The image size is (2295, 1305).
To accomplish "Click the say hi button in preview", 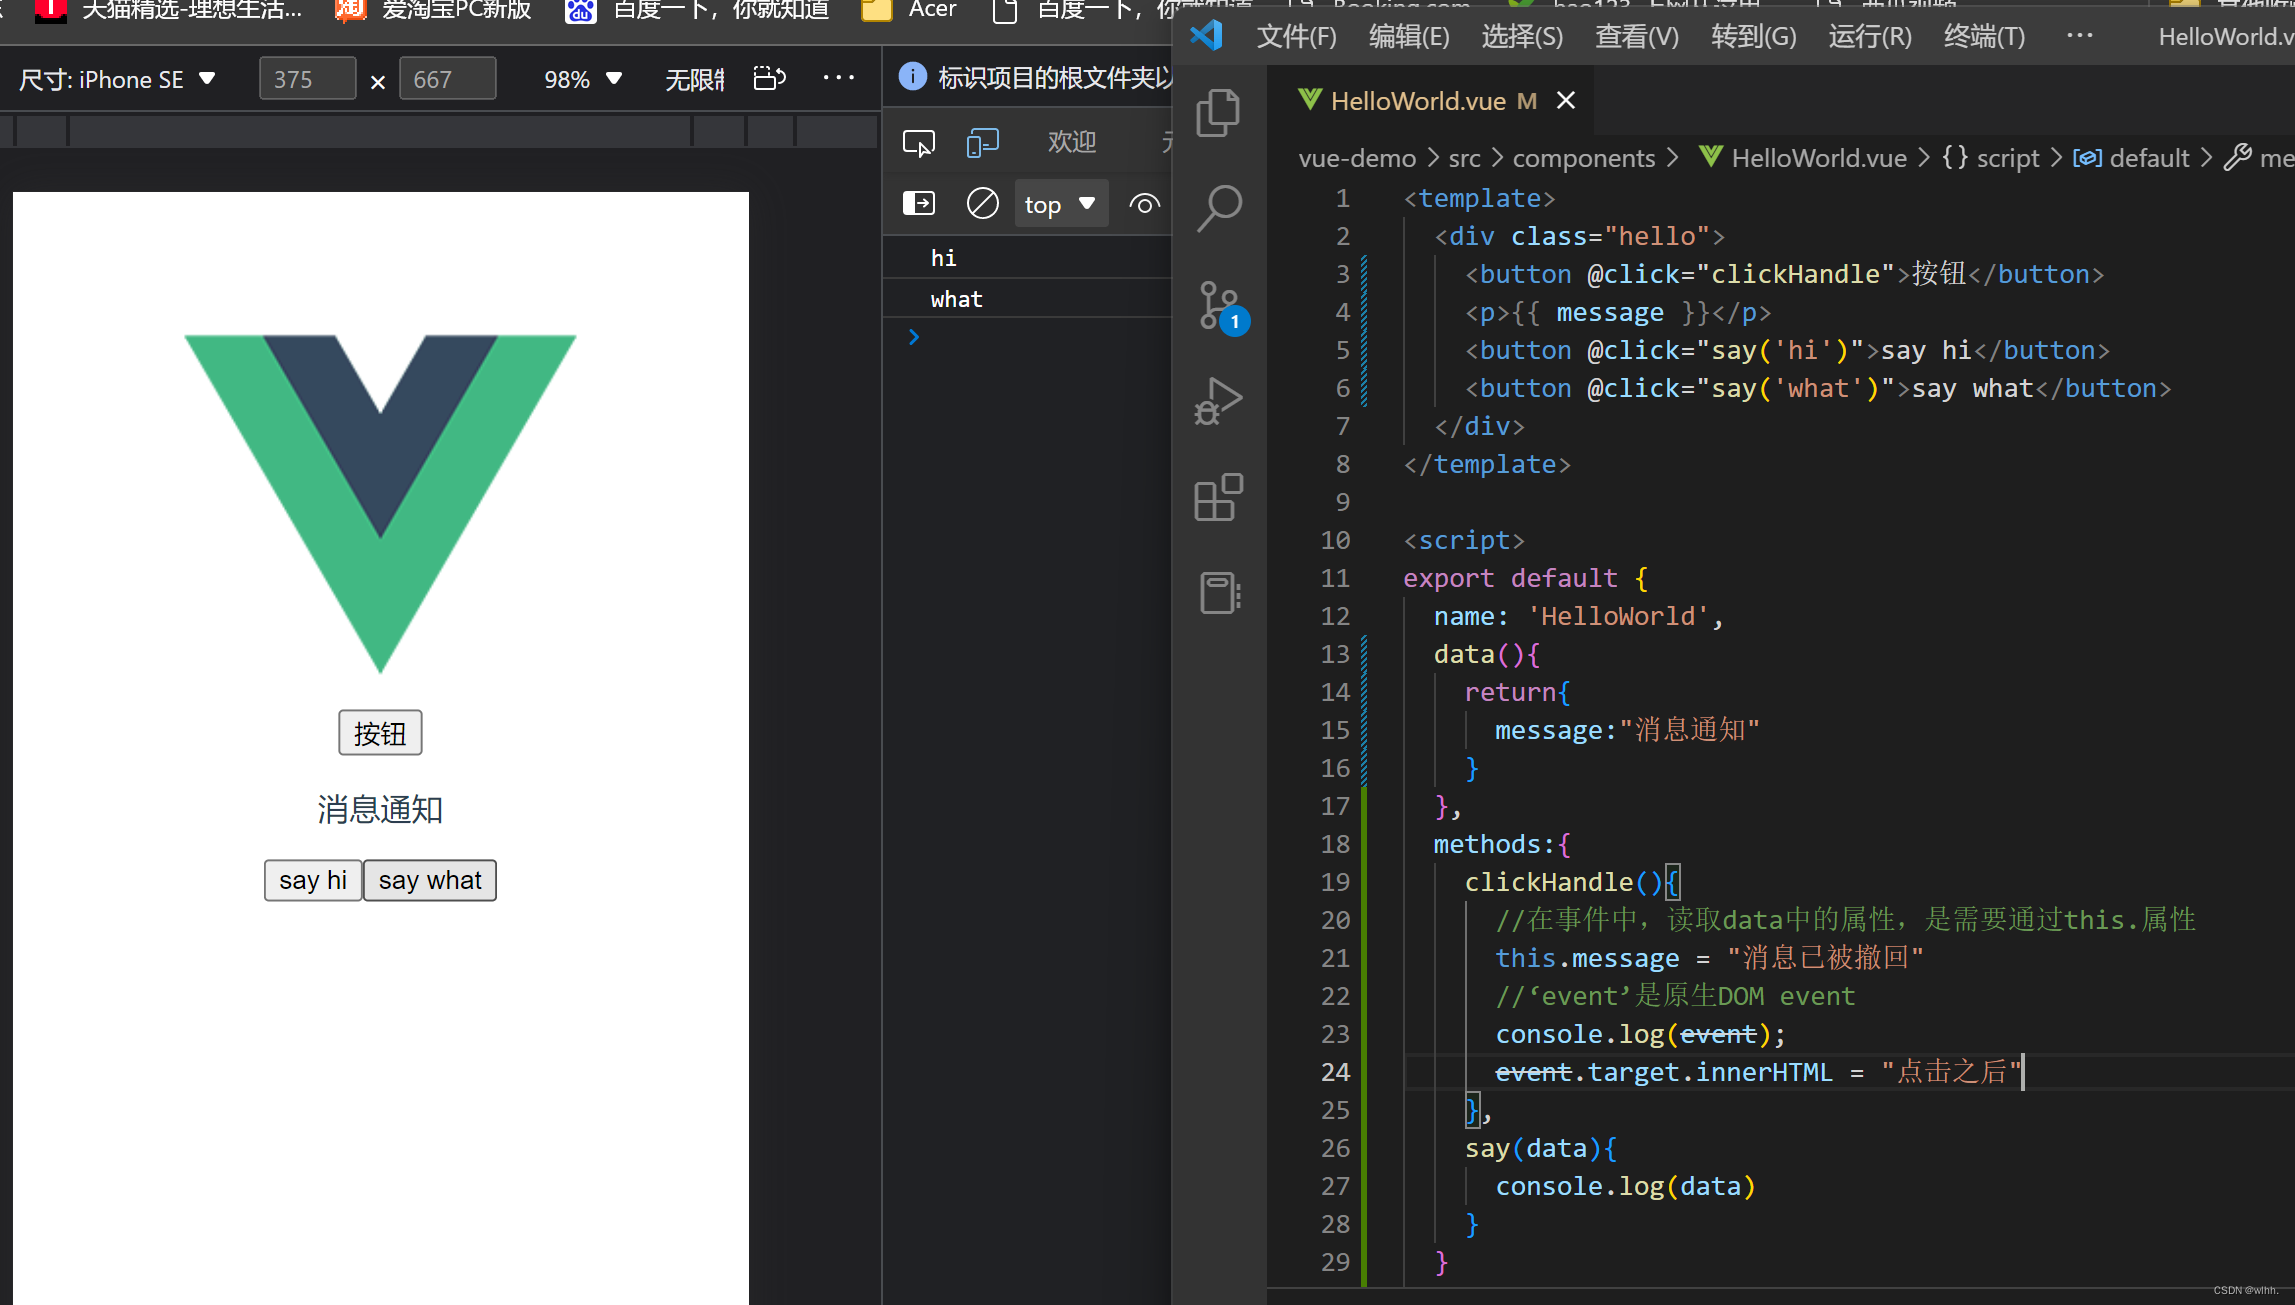I will click(311, 879).
